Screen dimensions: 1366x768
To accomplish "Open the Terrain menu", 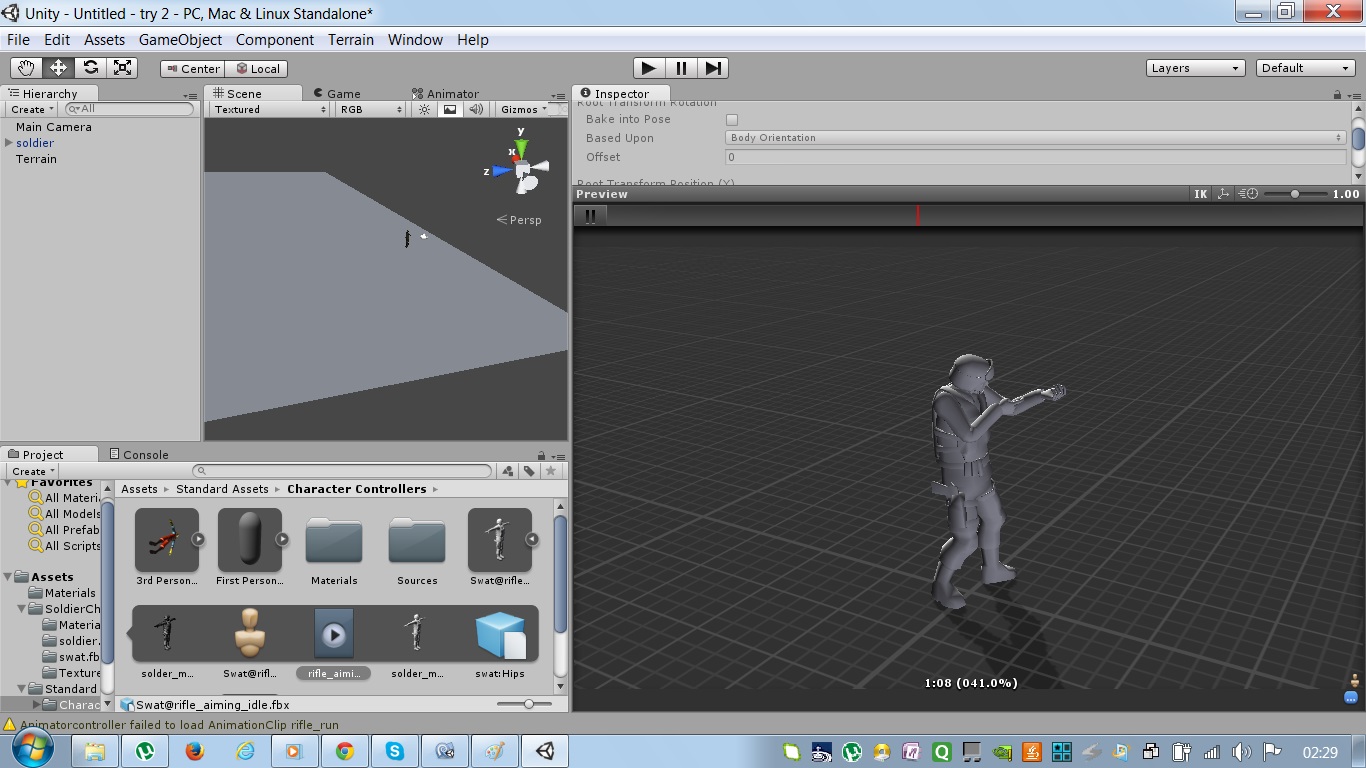I will [x=351, y=40].
